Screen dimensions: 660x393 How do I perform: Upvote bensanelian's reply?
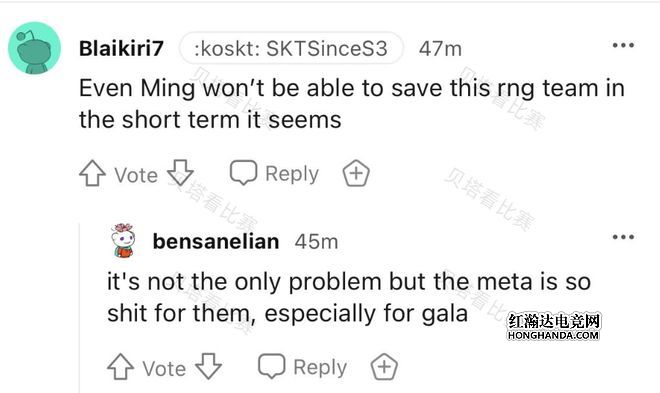[120, 366]
